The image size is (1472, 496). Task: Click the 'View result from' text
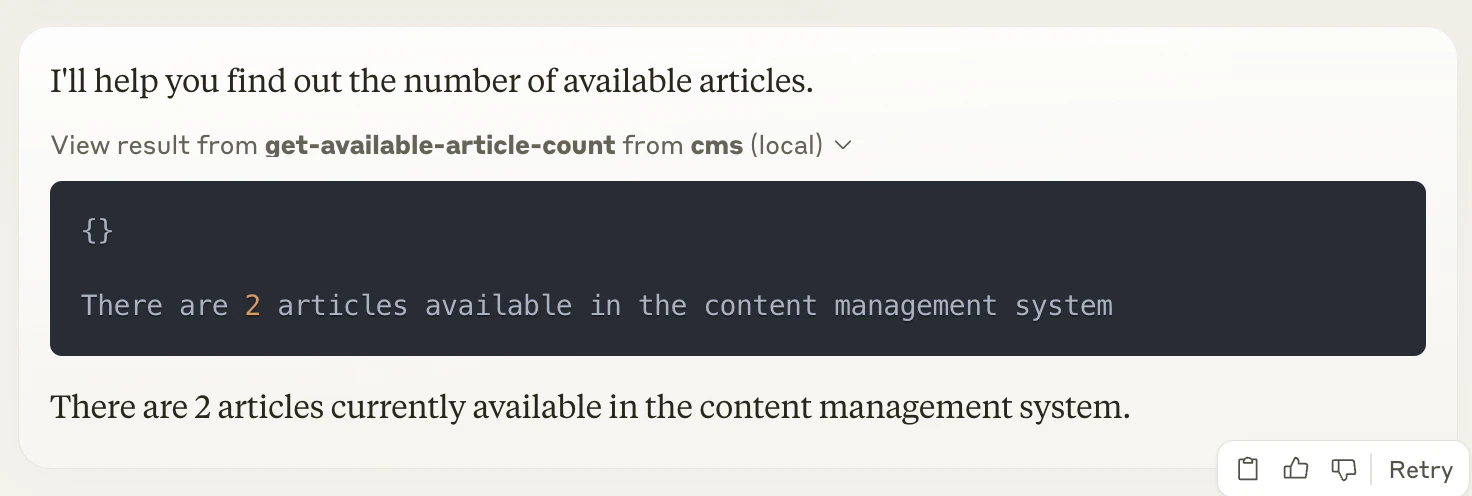pyautogui.click(x=154, y=146)
